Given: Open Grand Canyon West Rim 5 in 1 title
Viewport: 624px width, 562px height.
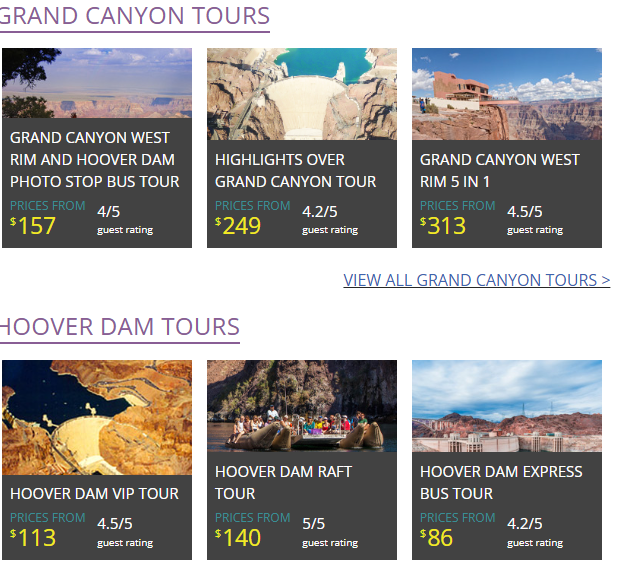Looking at the screenshot, I should pyautogui.click(x=500, y=170).
